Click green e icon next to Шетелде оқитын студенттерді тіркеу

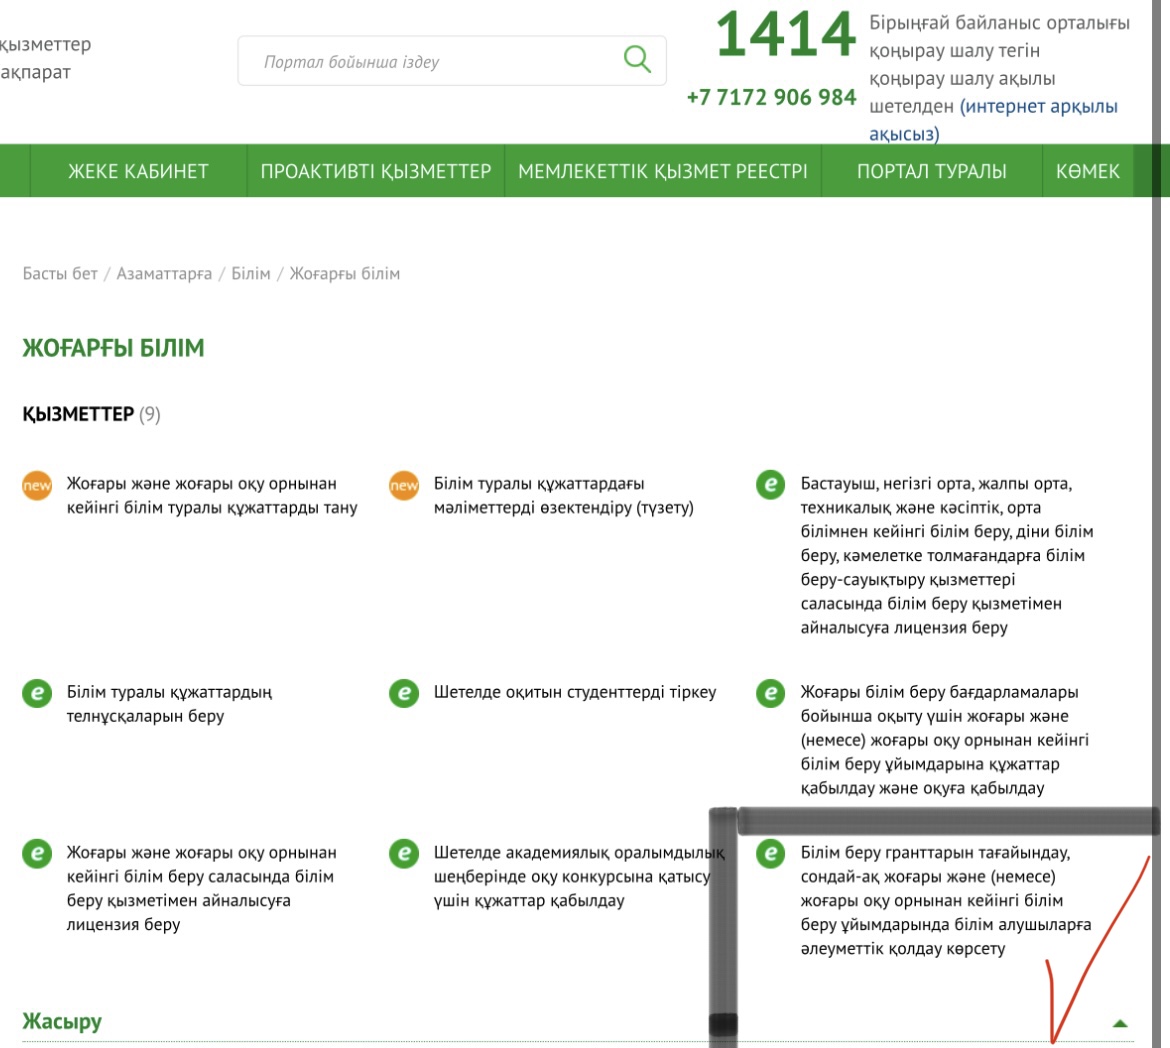[x=404, y=693]
